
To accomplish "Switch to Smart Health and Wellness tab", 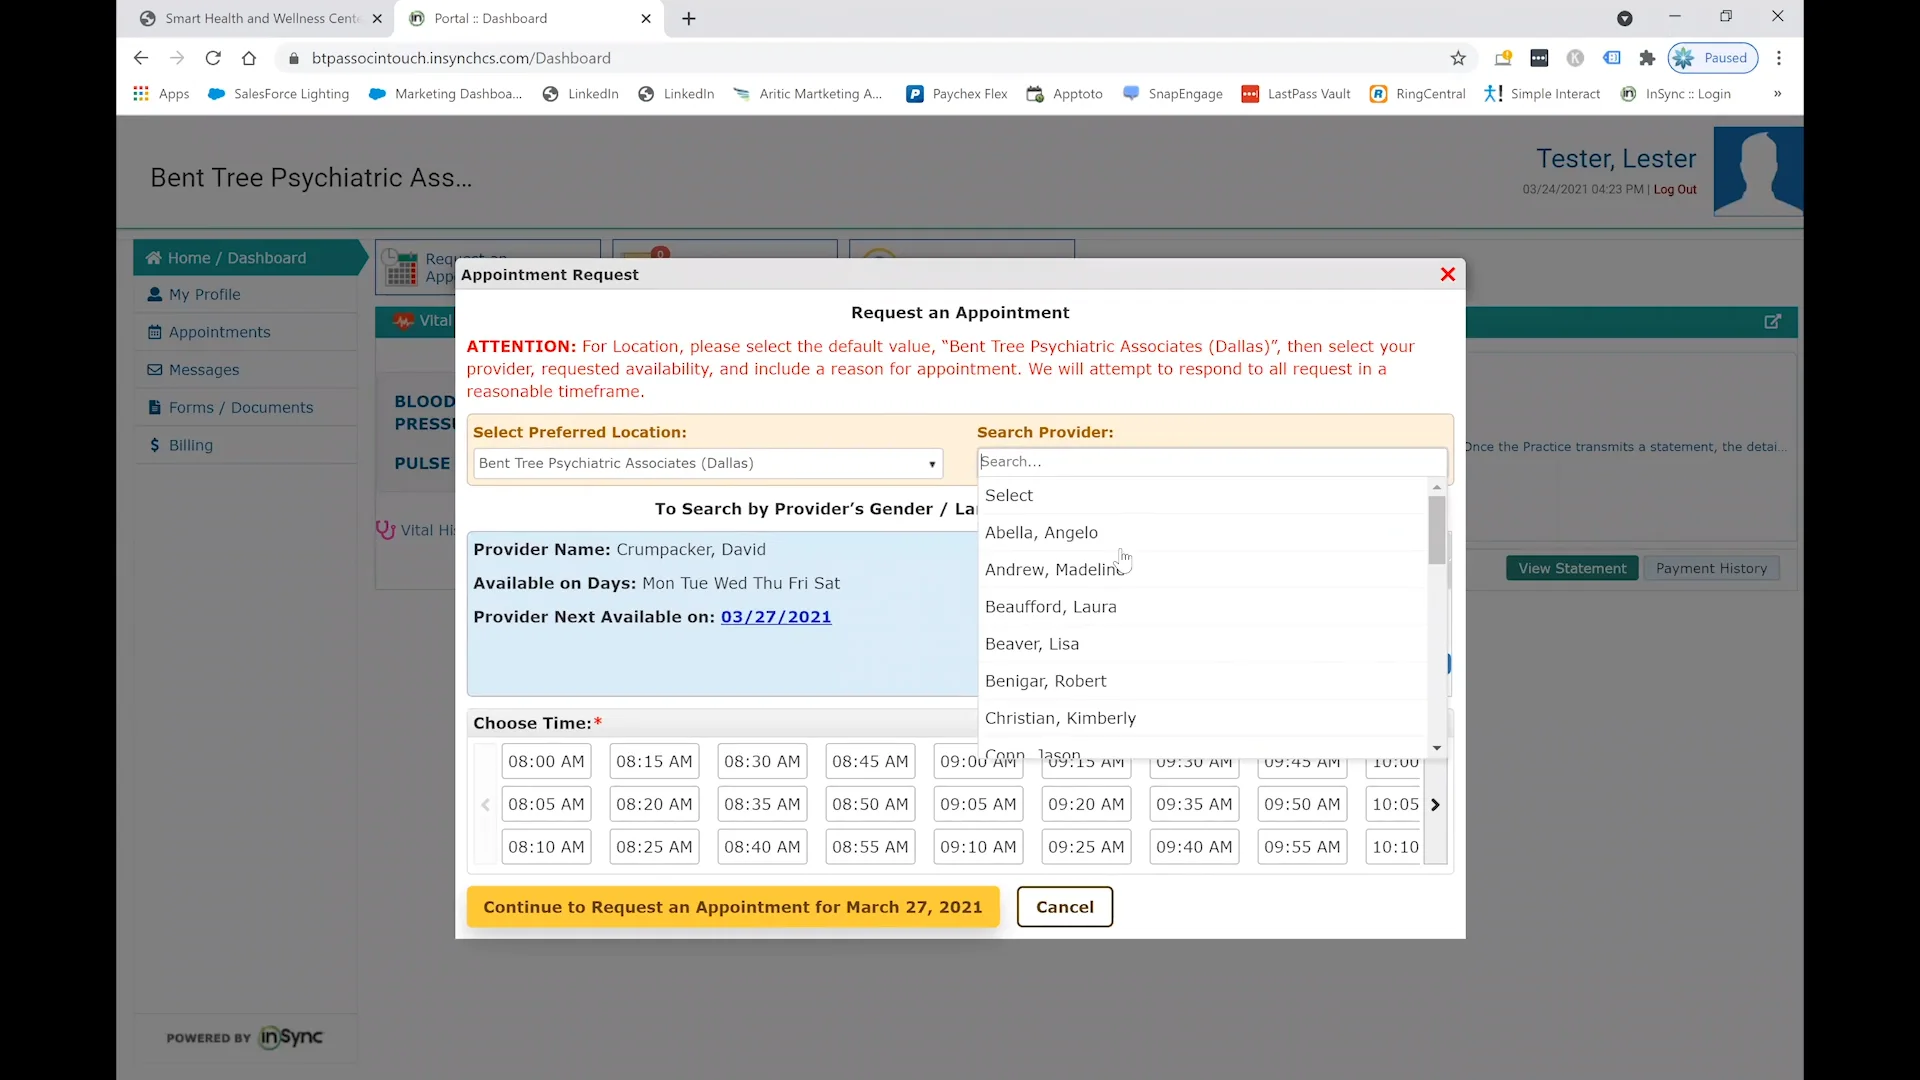I will (x=261, y=18).
